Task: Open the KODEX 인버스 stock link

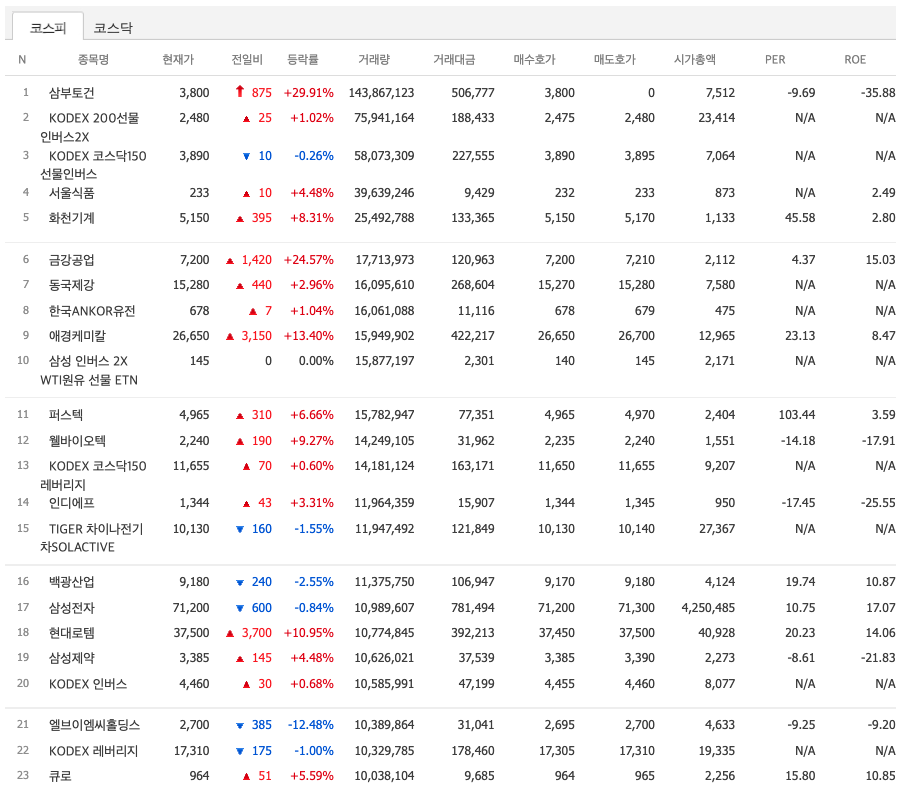Action: (88, 684)
